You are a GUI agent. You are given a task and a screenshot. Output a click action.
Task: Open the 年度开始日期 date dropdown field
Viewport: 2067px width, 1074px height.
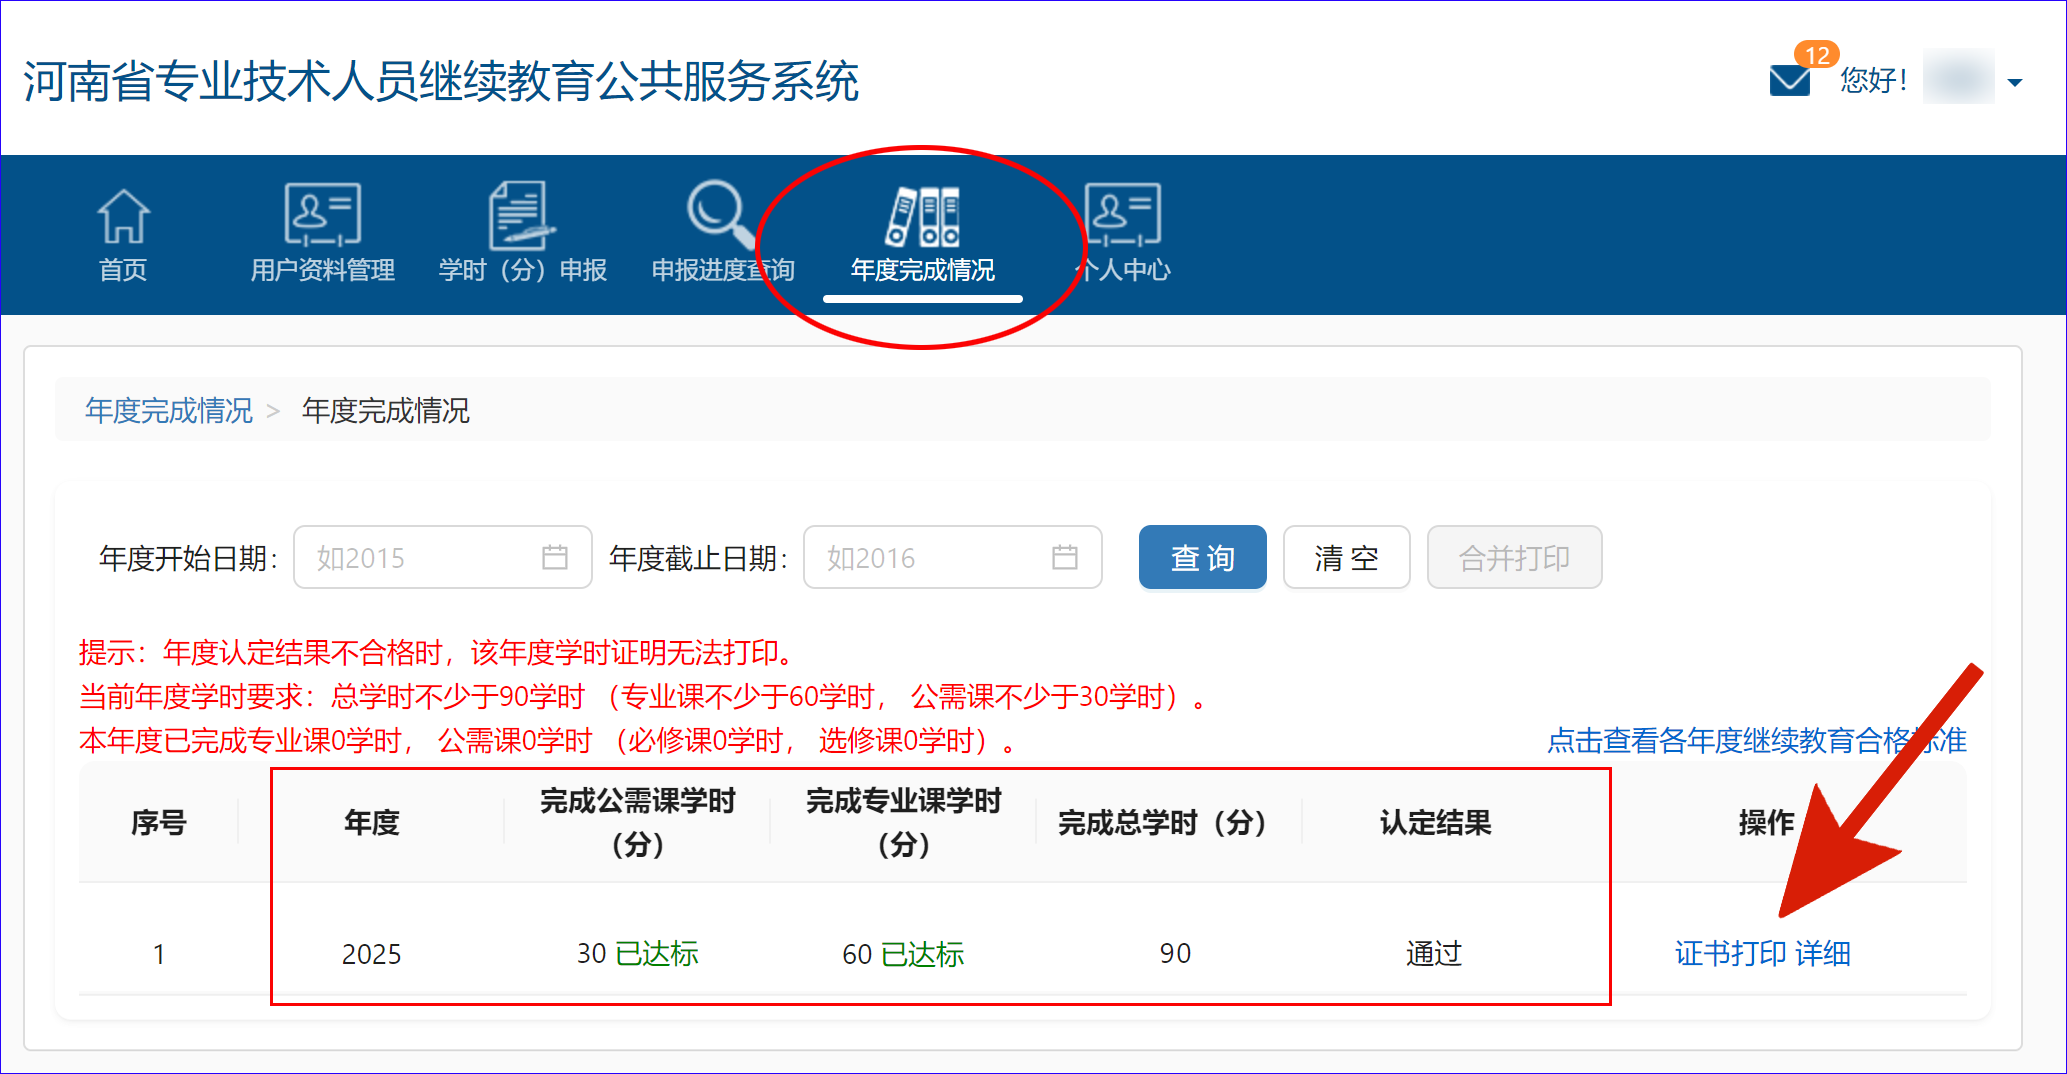click(x=442, y=557)
